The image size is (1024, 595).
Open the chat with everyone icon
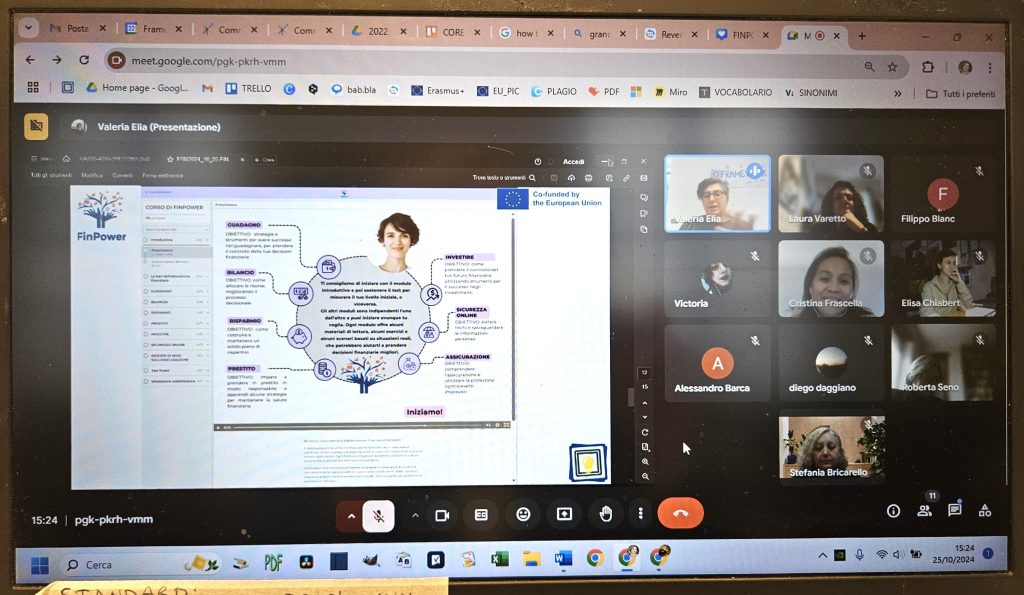tap(955, 510)
